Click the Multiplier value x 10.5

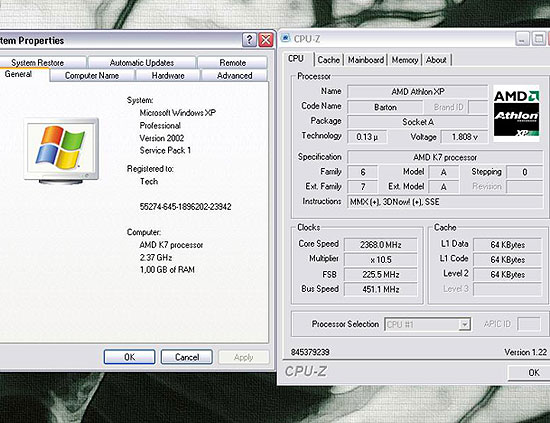coord(381,260)
